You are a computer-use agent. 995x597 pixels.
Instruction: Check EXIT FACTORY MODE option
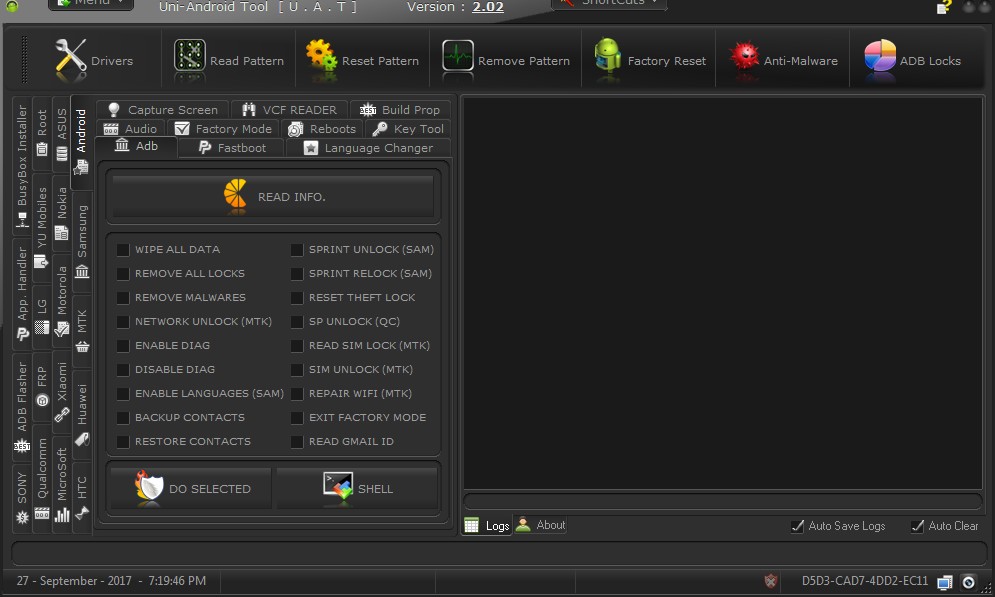(297, 417)
